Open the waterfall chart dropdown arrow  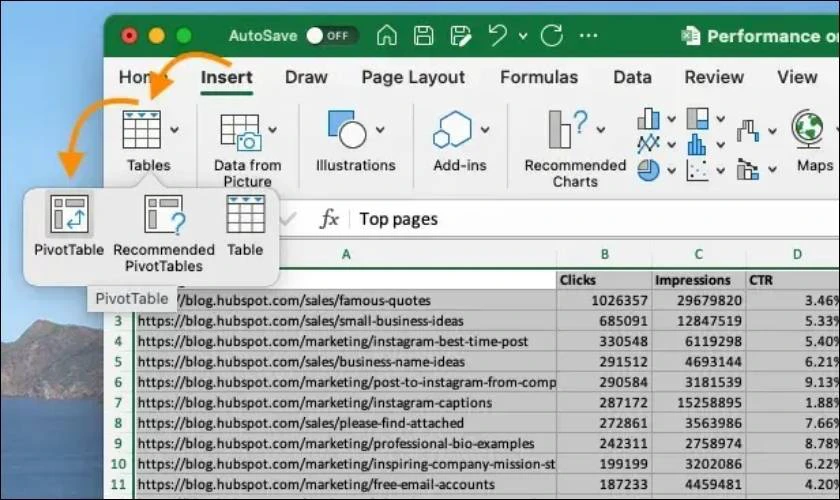772,131
